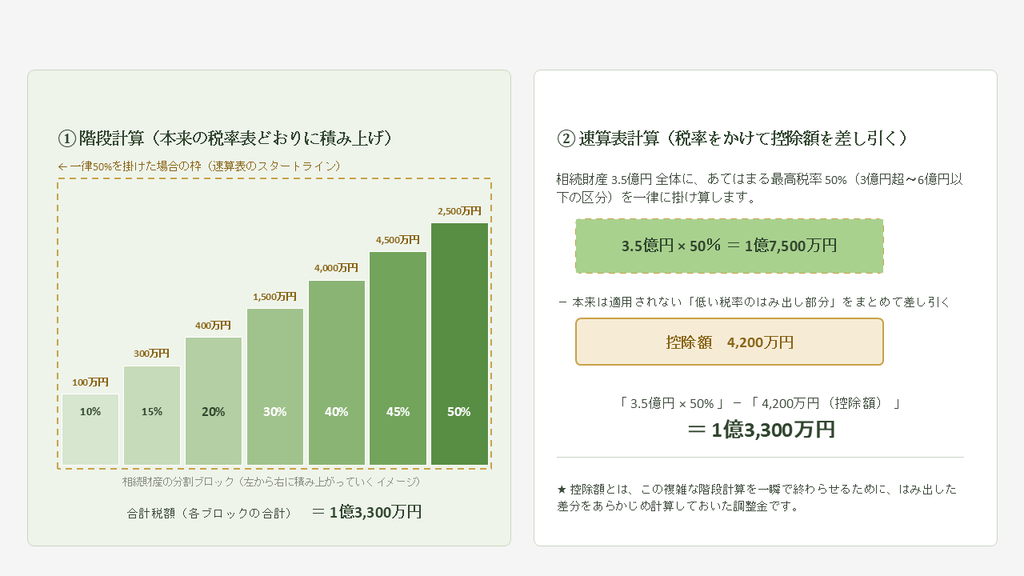The width and height of the screenshot is (1024, 576).
Task: Select the 15% bar block
Action: tap(152, 415)
